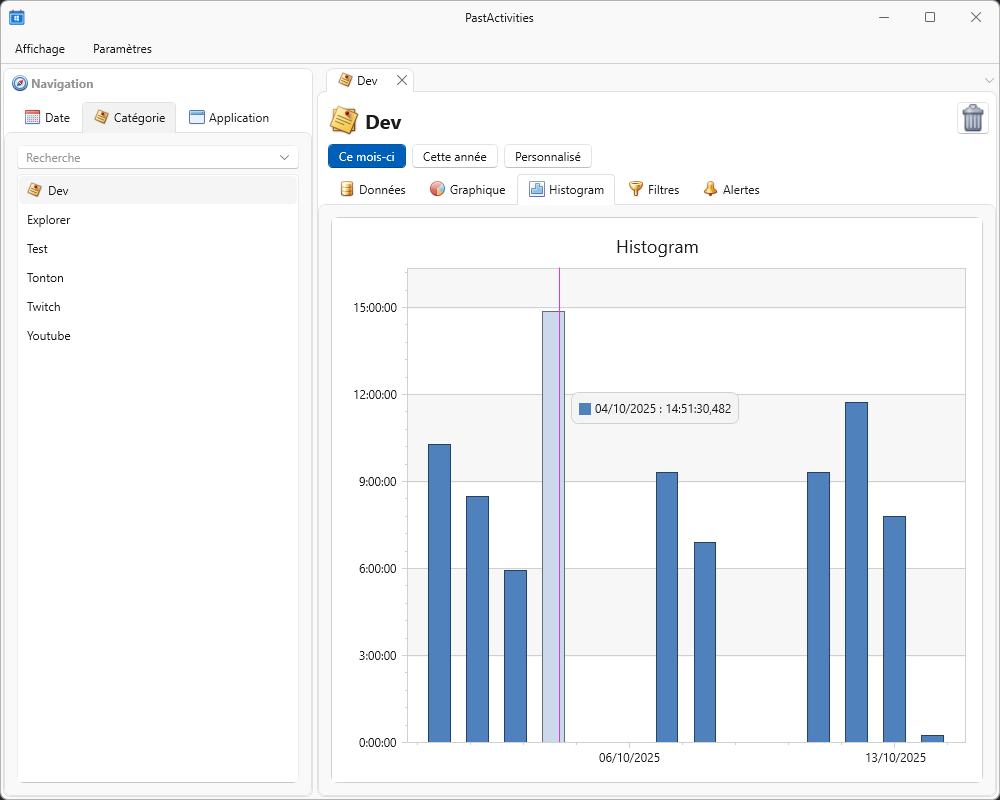This screenshot has height=800, width=1000.
Task: Close the Dev document tab
Action: [402, 80]
